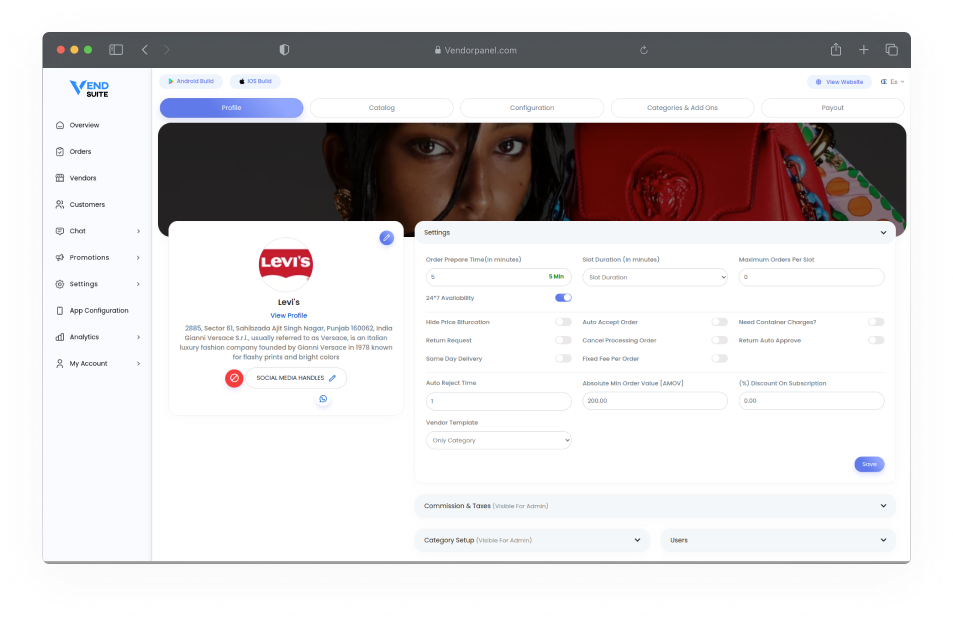This screenshot has width=953, height=618.
Task: Open the Vendor Template dropdown
Action: [x=498, y=440]
